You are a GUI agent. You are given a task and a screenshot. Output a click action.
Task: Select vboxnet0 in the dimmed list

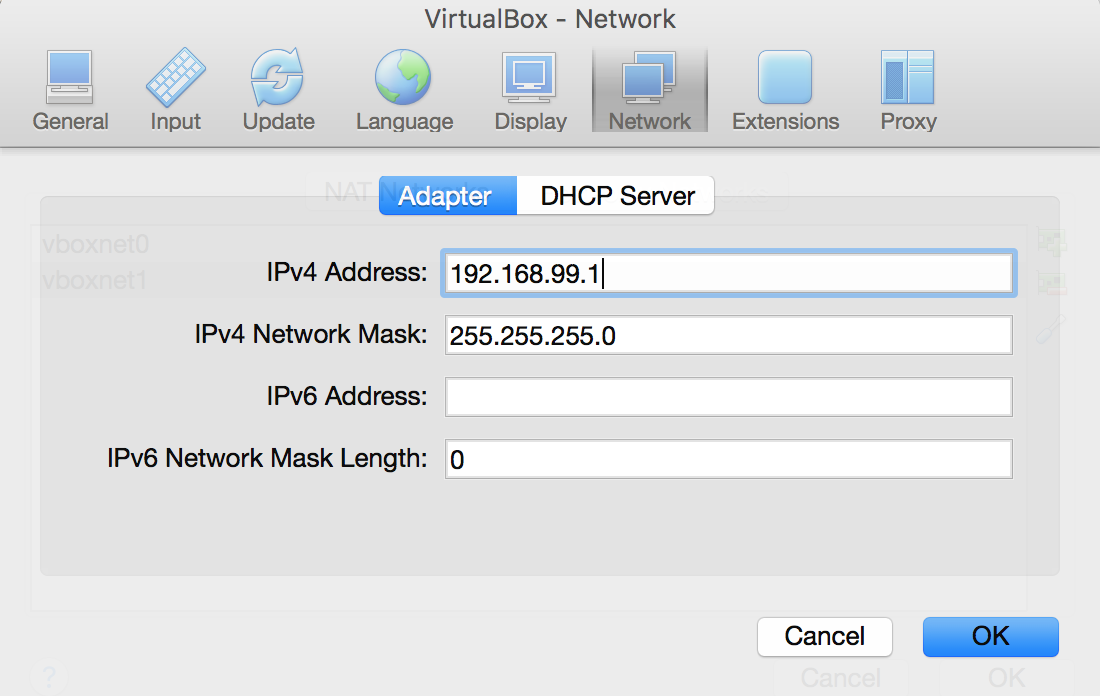[95, 244]
